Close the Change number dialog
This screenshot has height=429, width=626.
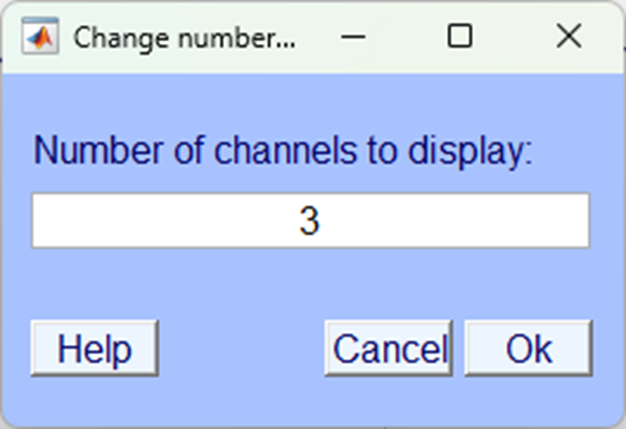[568, 37]
